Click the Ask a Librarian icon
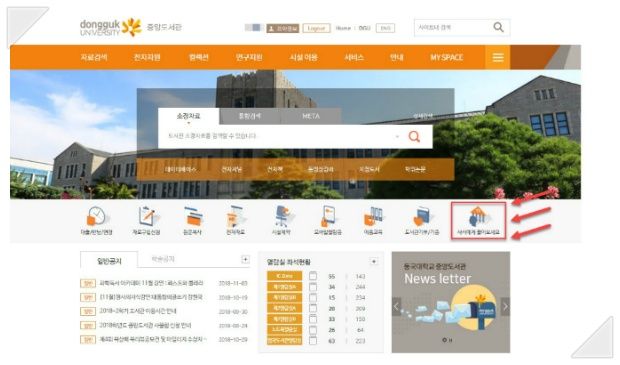Image resolution: width=620 pixels, height=365 pixels. [478, 217]
